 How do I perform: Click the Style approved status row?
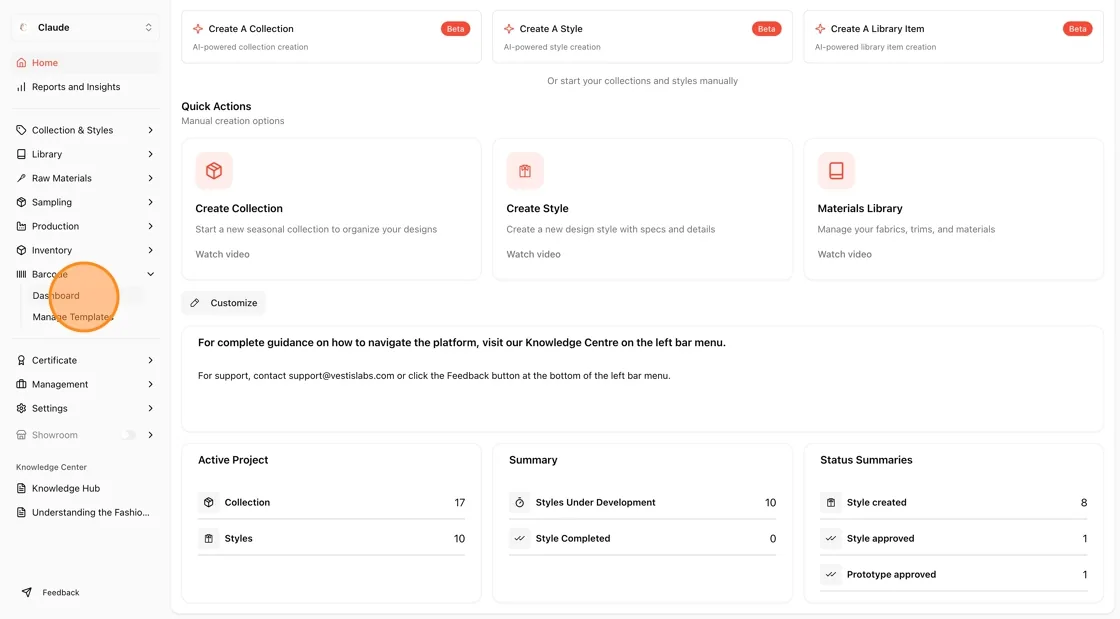point(954,538)
